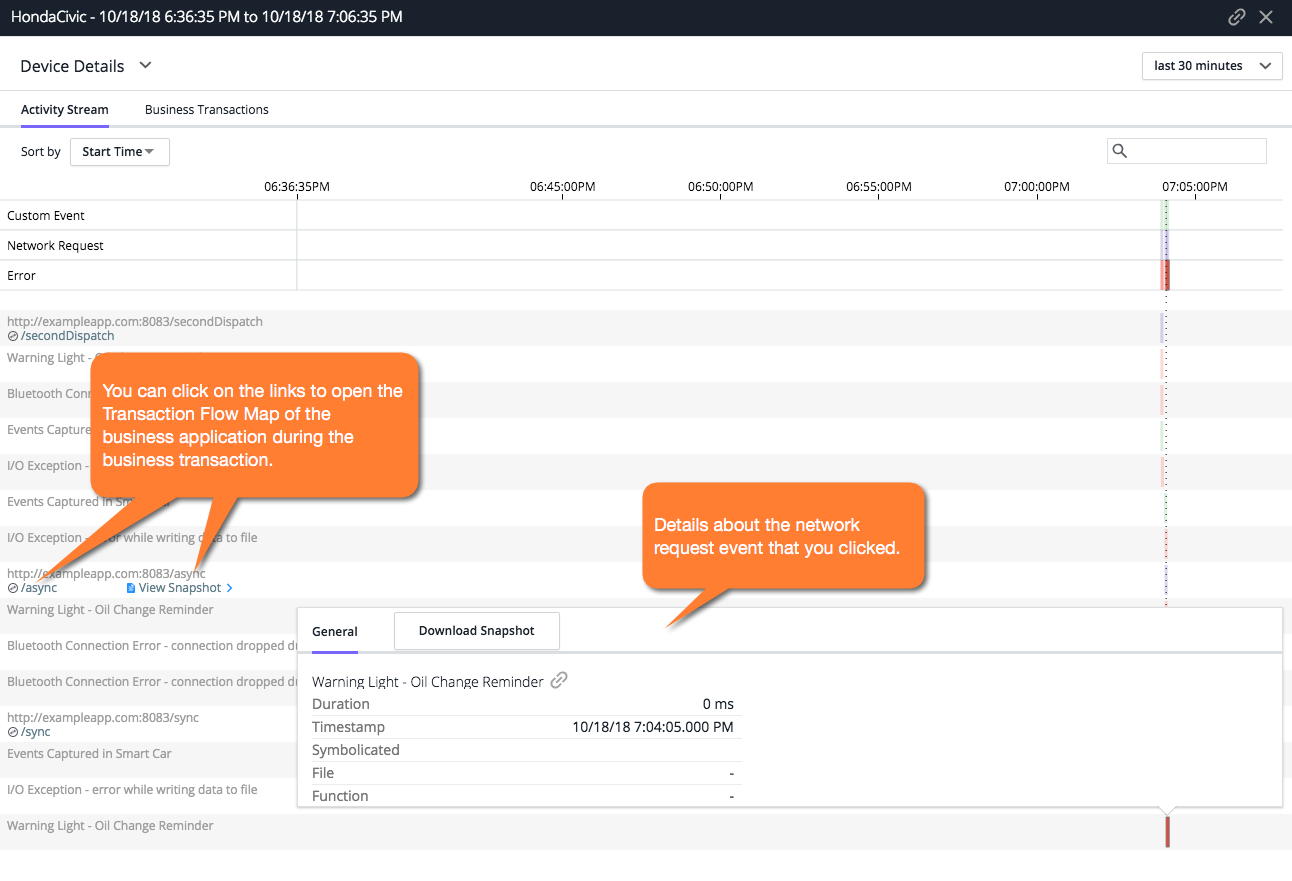Close the HondaCivic device details window
This screenshot has width=1292, height=881.
tap(1266, 17)
